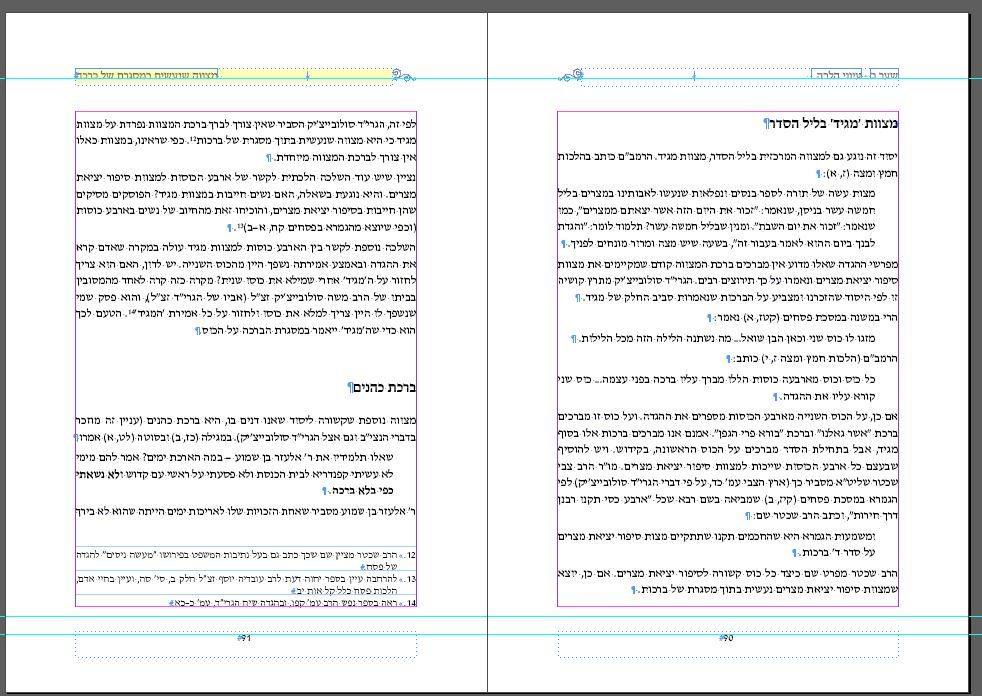The image size is (982, 696).
Task: Click footnote 12 beginning הרב שכטר מציין
Action: [x=246, y=560]
